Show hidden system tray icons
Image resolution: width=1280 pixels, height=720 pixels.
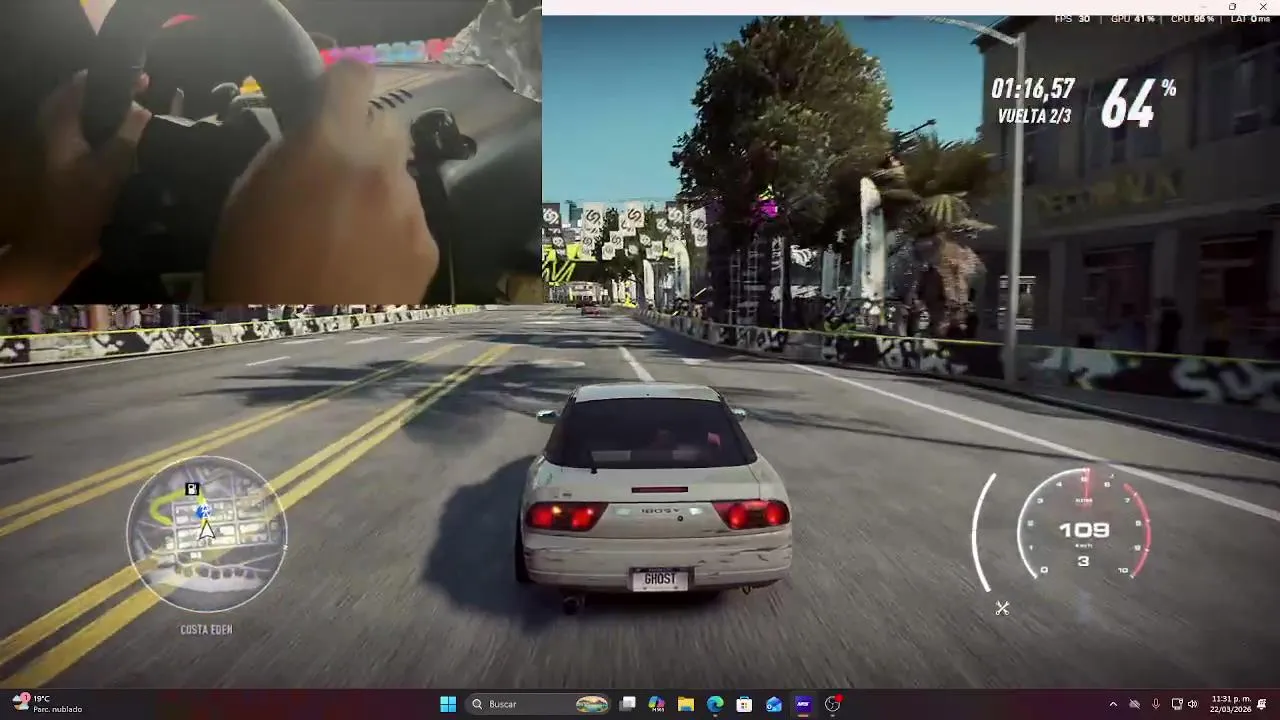1113,704
